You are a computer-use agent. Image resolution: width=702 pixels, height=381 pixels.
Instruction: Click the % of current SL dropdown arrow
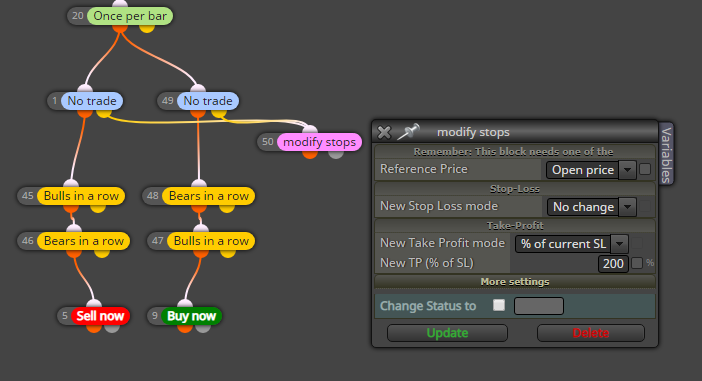point(620,244)
